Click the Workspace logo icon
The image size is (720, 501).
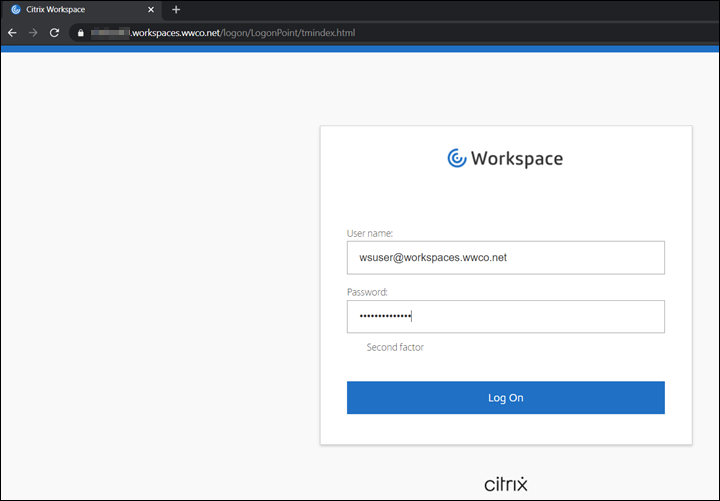click(457, 158)
